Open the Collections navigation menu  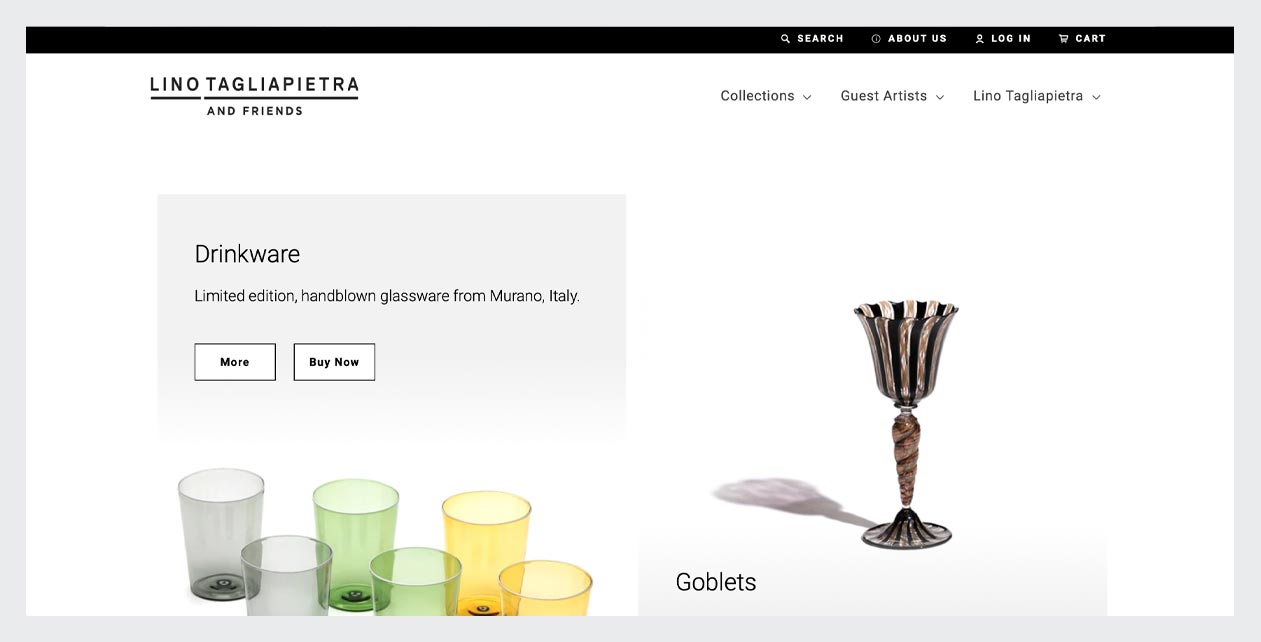point(757,96)
